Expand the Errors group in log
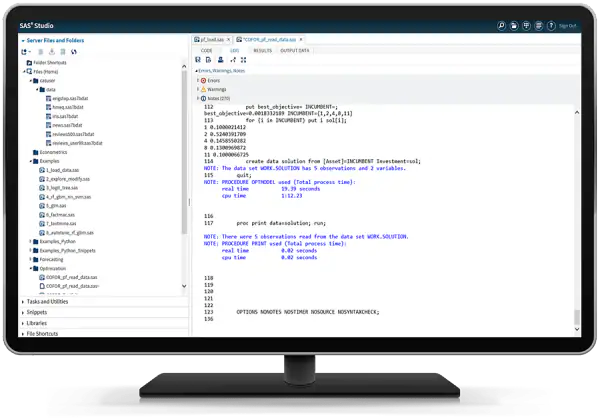The image size is (600, 419). (x=198, y=80)
